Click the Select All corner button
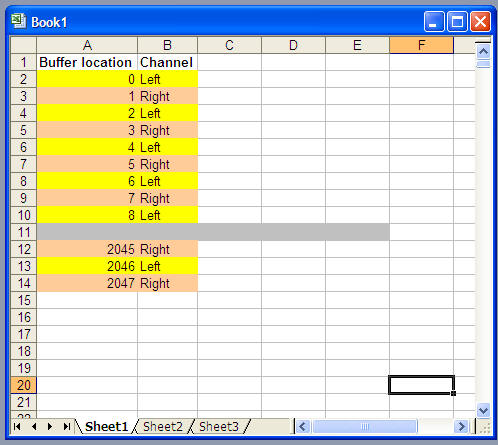498x445 pixels. (23, 45)
